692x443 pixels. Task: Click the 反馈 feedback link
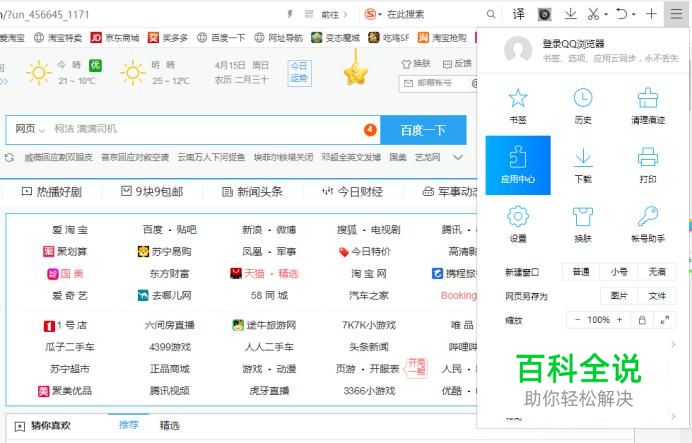tap(457, 64)
